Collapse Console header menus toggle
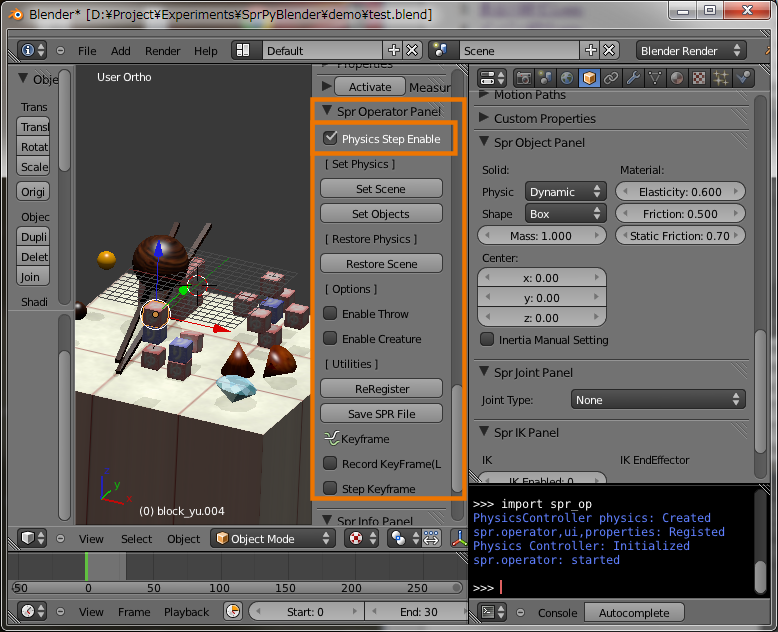778x632 pixels. pos(520,612)
